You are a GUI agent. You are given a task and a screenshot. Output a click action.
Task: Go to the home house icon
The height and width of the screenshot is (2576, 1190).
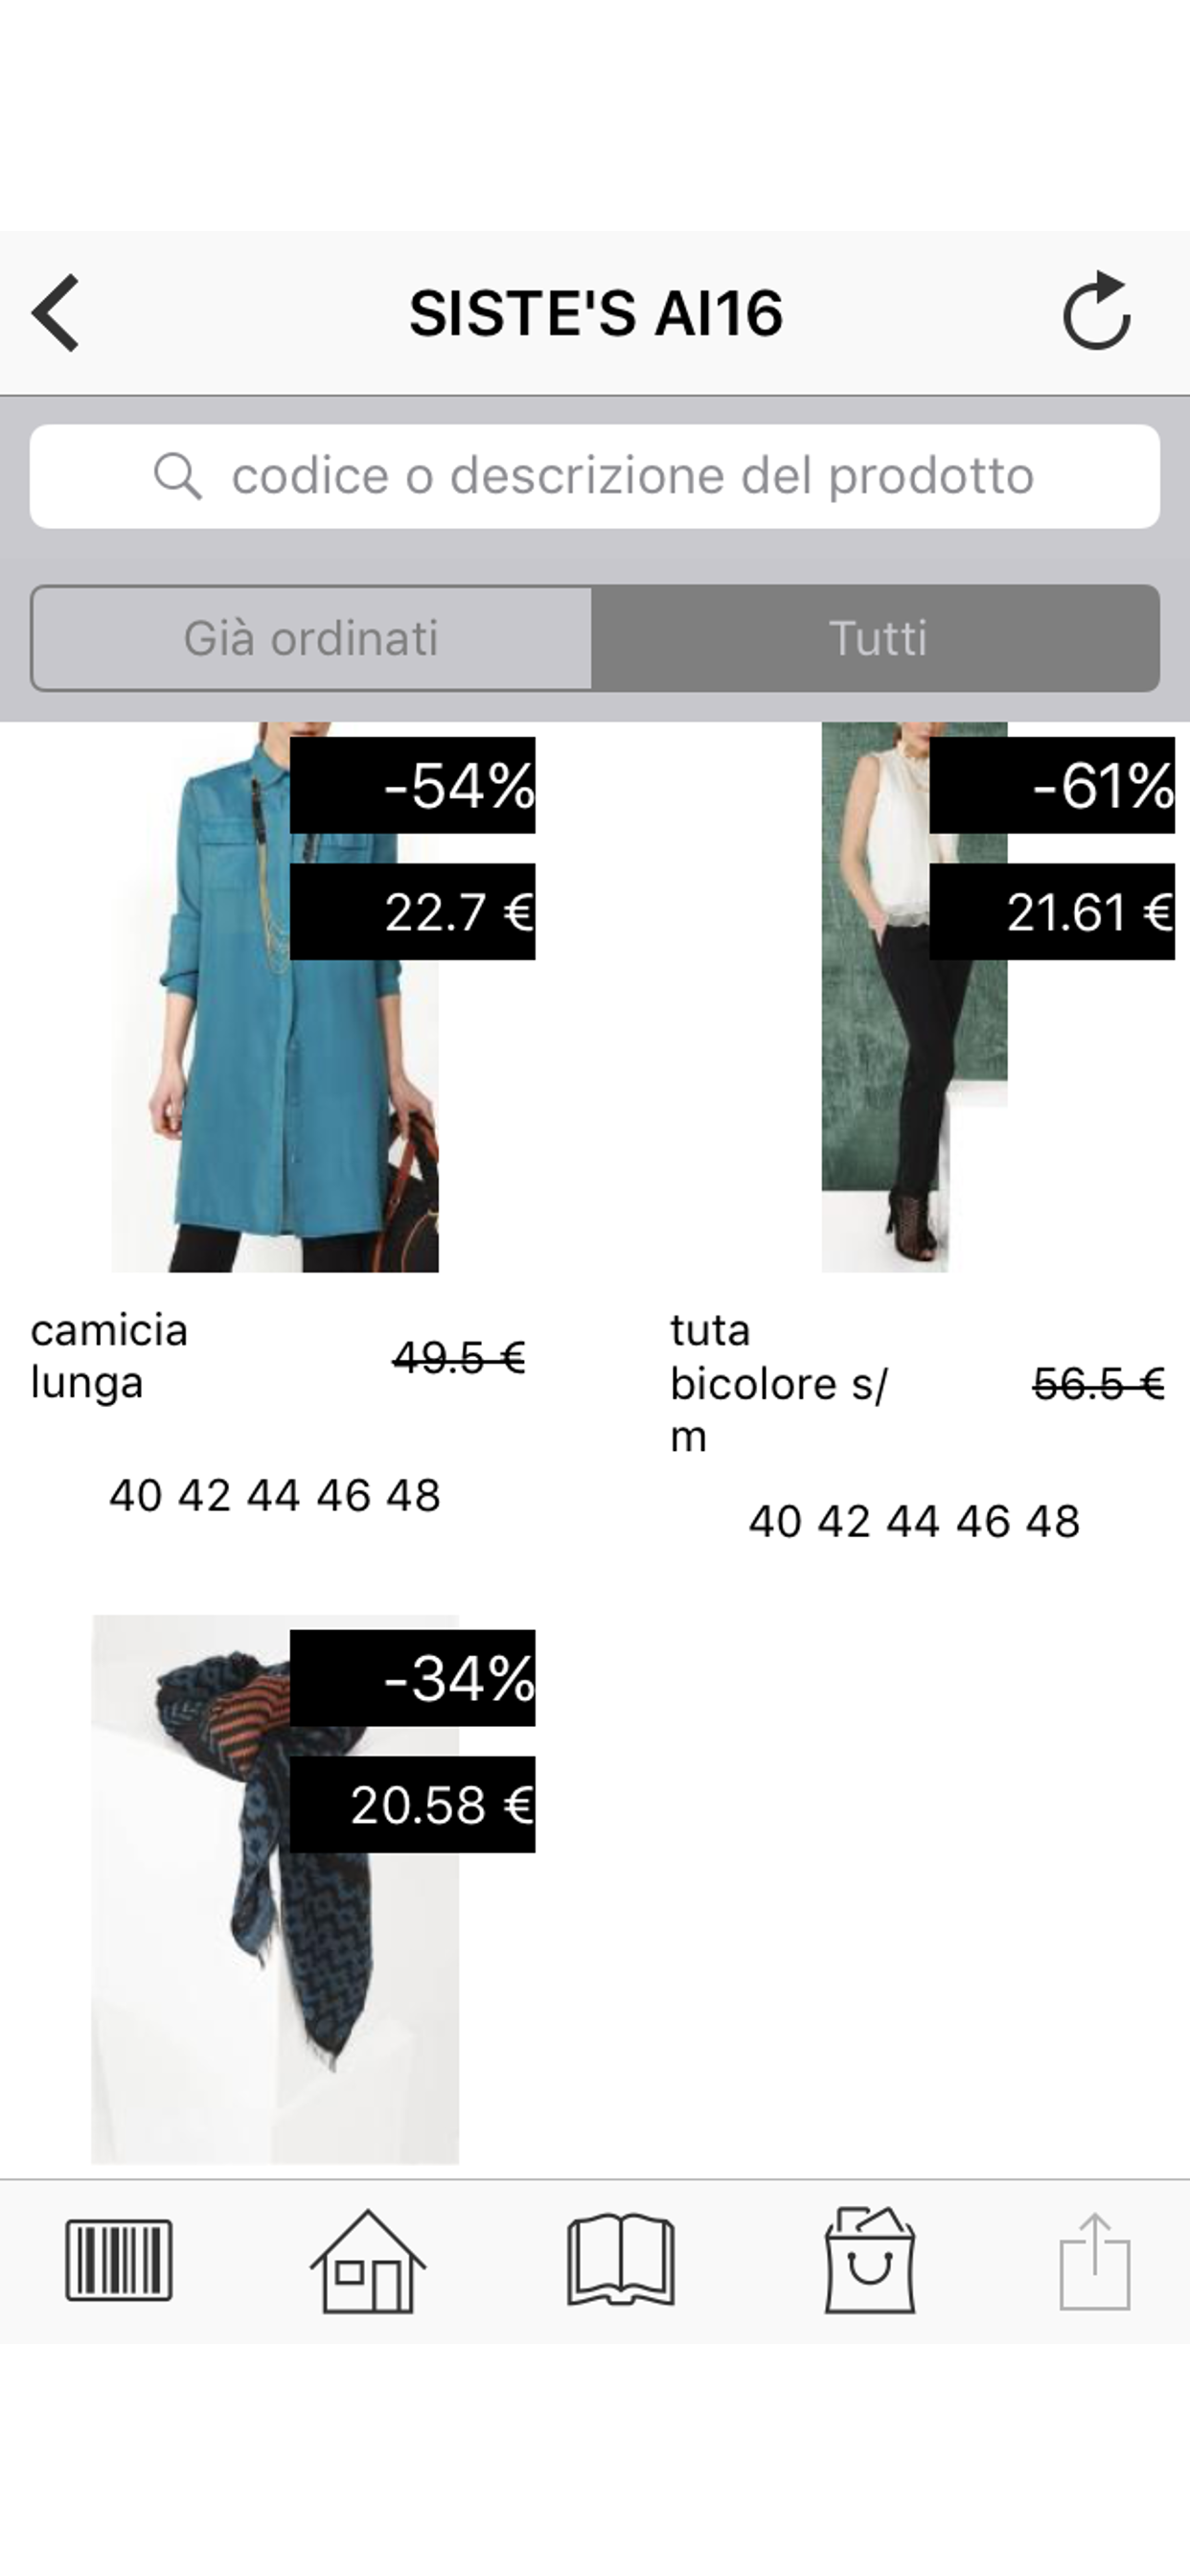point(368,2260)
